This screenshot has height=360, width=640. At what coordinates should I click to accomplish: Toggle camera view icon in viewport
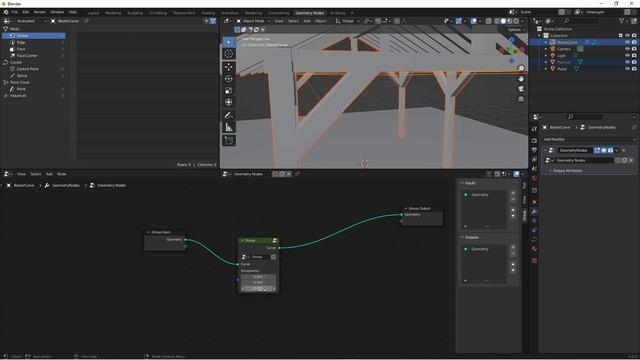pos(521,89)
